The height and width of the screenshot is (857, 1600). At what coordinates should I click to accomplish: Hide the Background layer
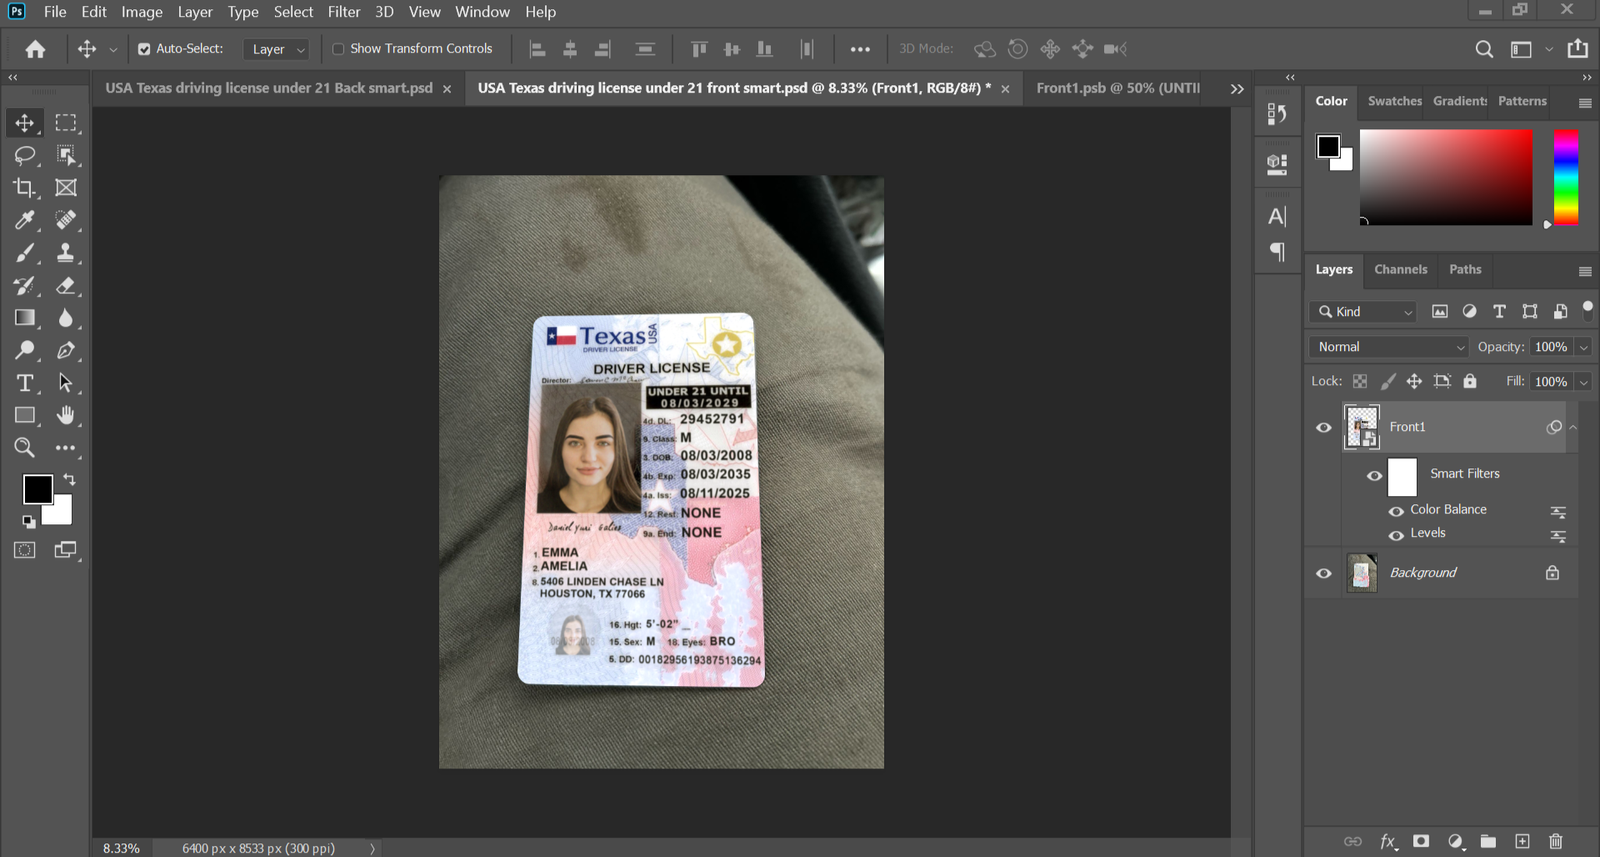[1324, 574]
